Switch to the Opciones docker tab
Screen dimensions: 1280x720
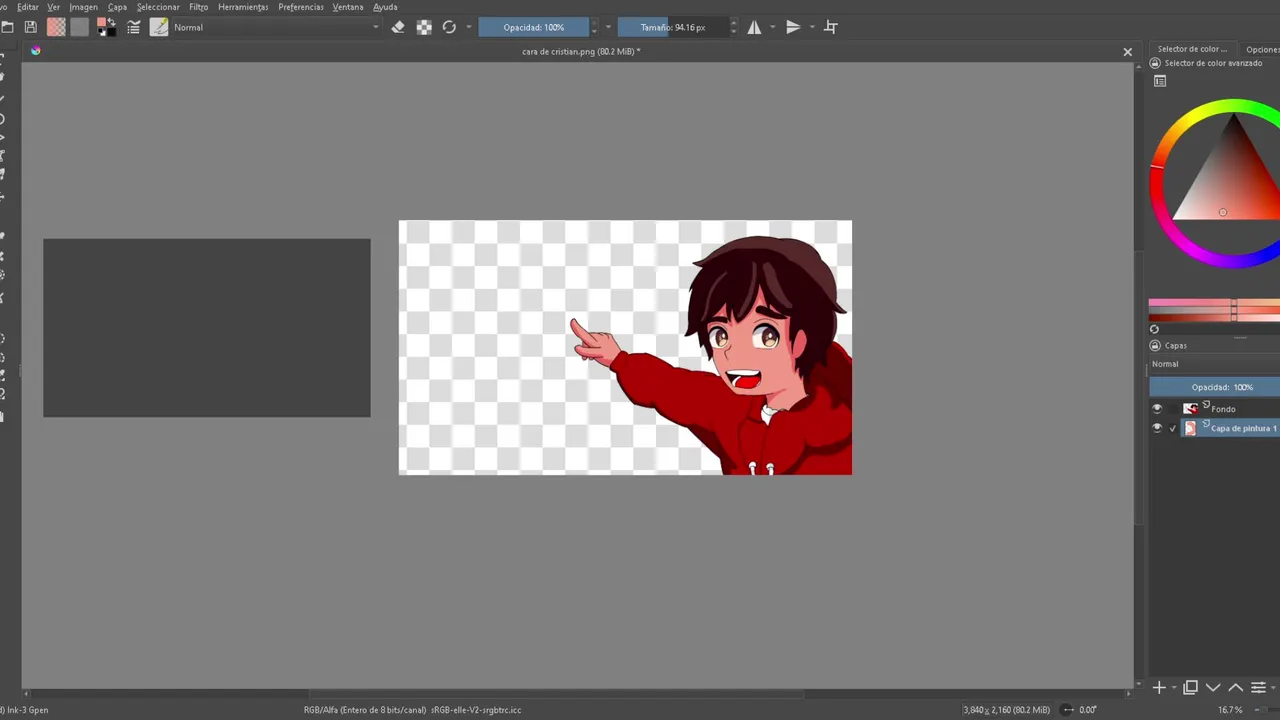click(1262, 49)
